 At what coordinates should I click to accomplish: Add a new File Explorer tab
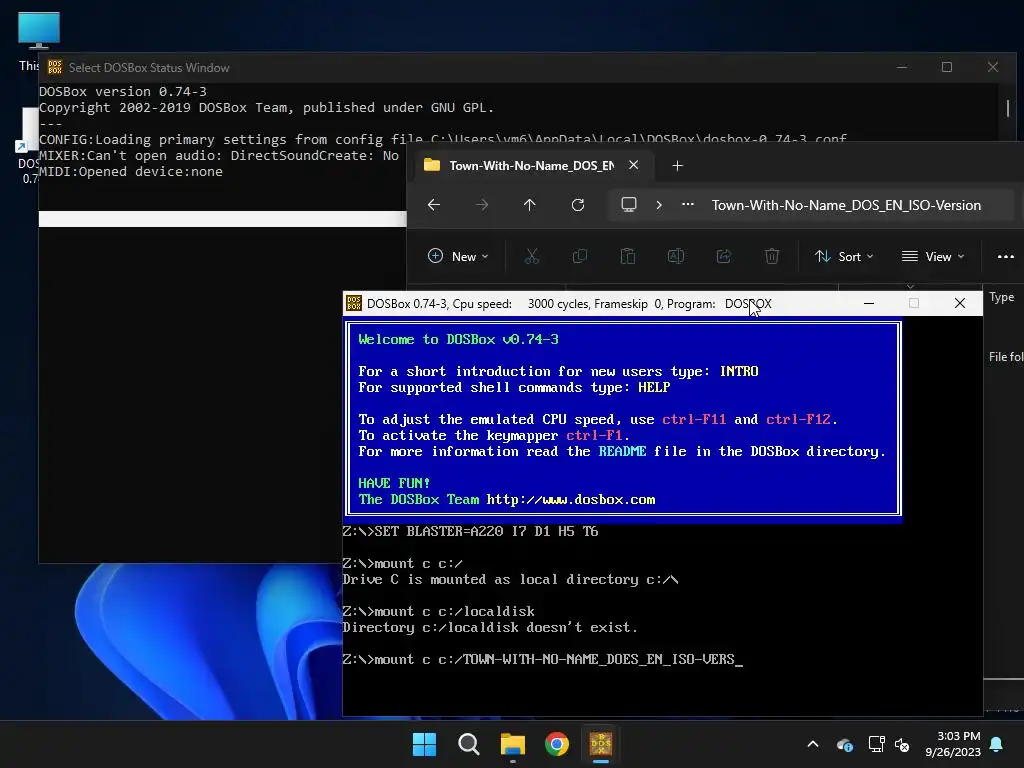[x=677, y=166]
